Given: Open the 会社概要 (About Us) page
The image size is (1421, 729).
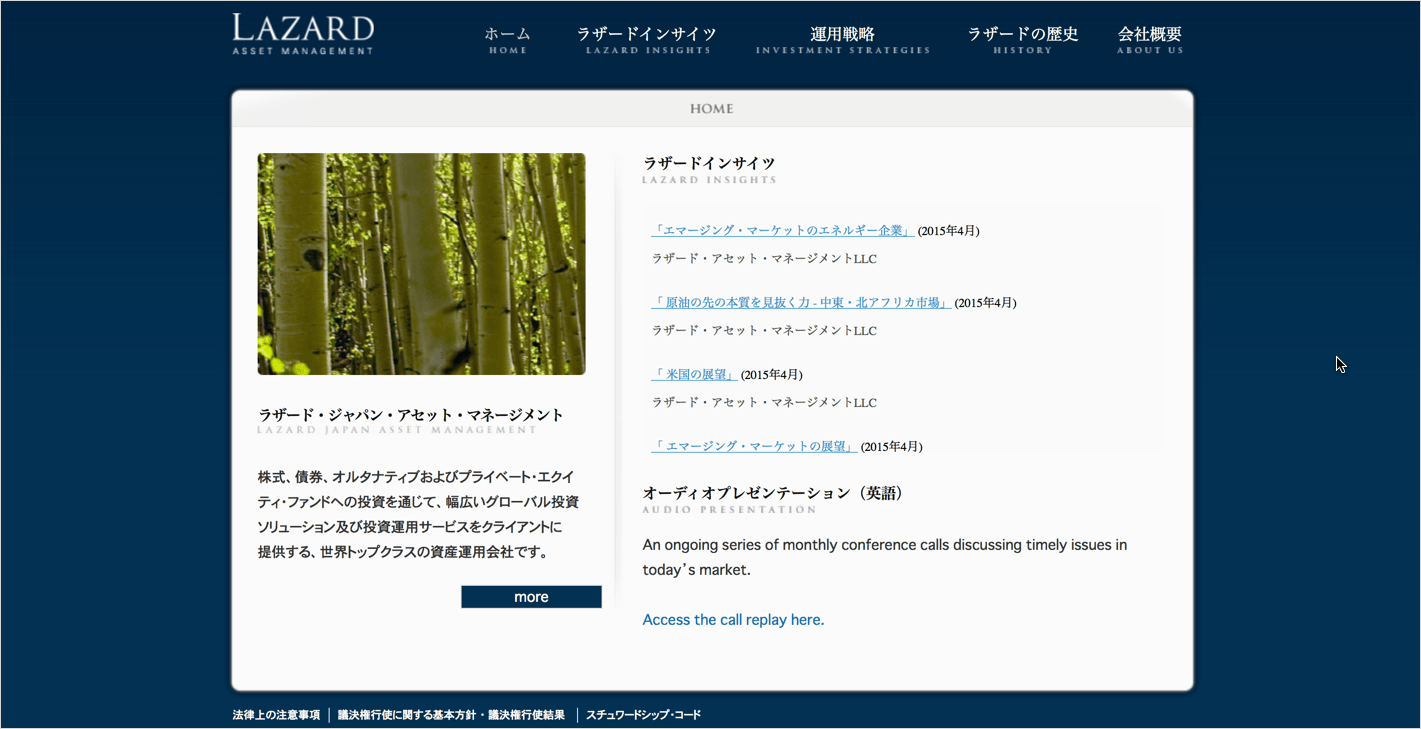Looking at the screenshot, I should click(1152, 36).
